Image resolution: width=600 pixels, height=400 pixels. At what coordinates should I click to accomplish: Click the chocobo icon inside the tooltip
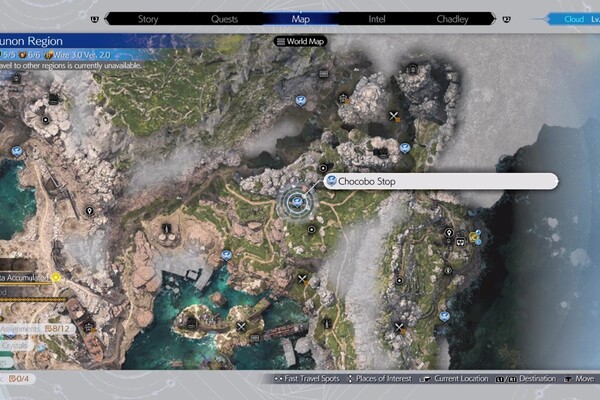tap(331, 181)
